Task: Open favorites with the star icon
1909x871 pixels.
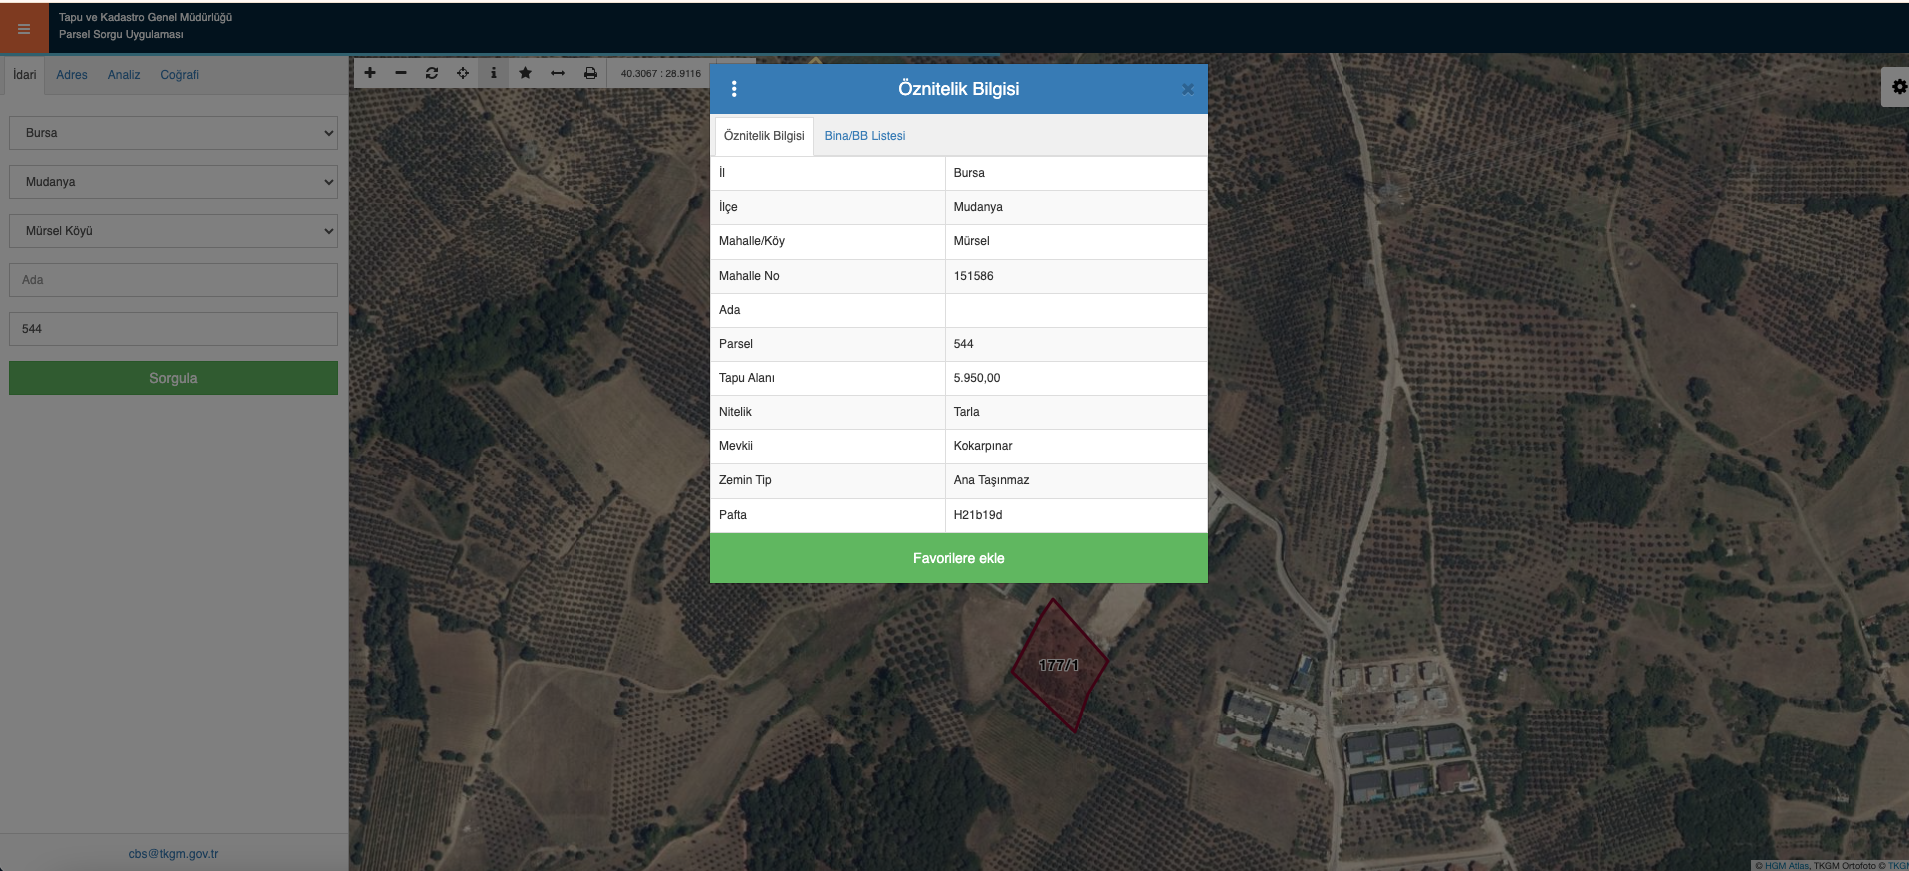Action: pos(525,73)
